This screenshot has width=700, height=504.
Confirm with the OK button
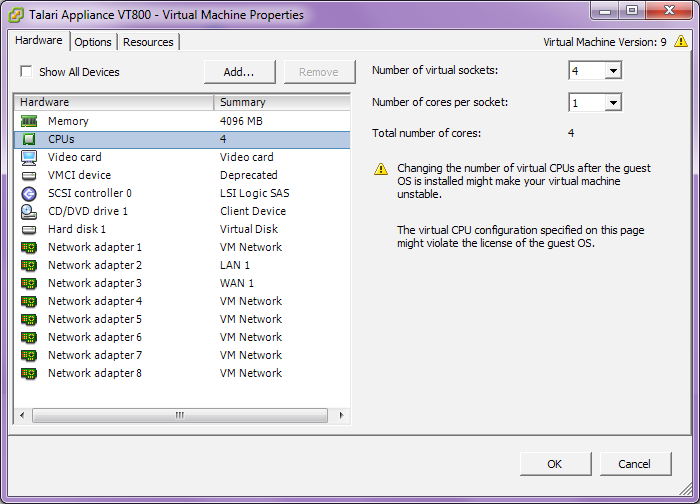click(555, 464)
